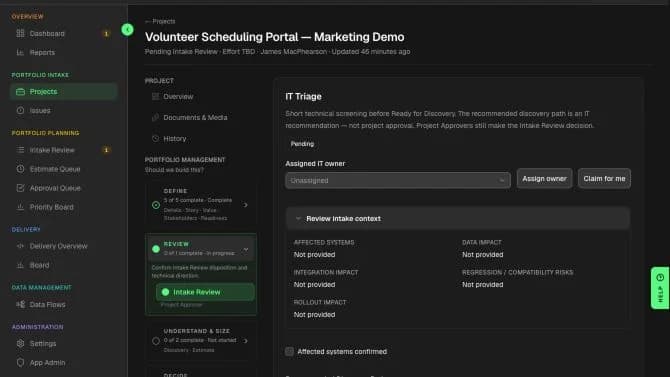Image resolution: width=670 pixels, height=377 pixels.
Task: Select the Intake Review step button
Action: point(205,292)
